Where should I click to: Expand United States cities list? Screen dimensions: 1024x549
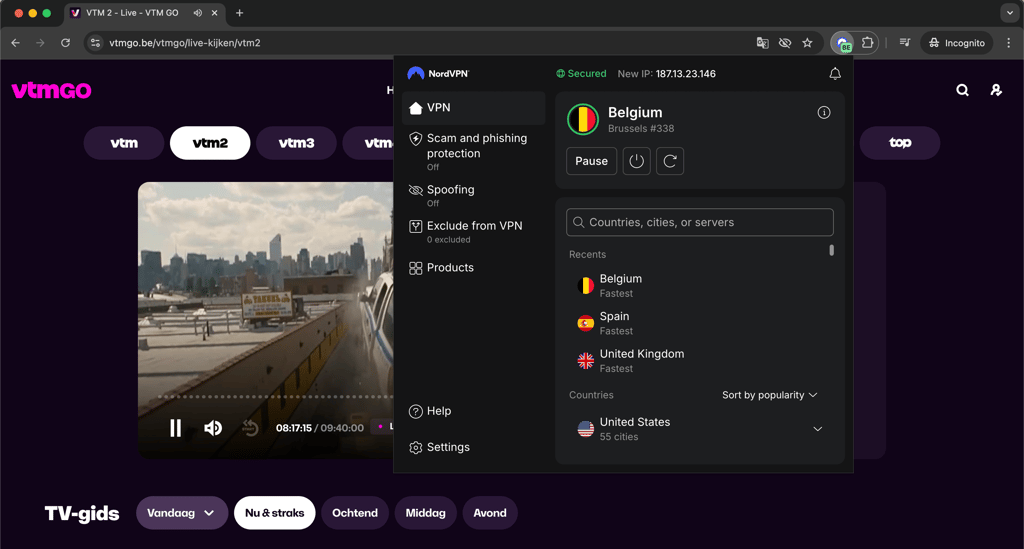[817, 429]
